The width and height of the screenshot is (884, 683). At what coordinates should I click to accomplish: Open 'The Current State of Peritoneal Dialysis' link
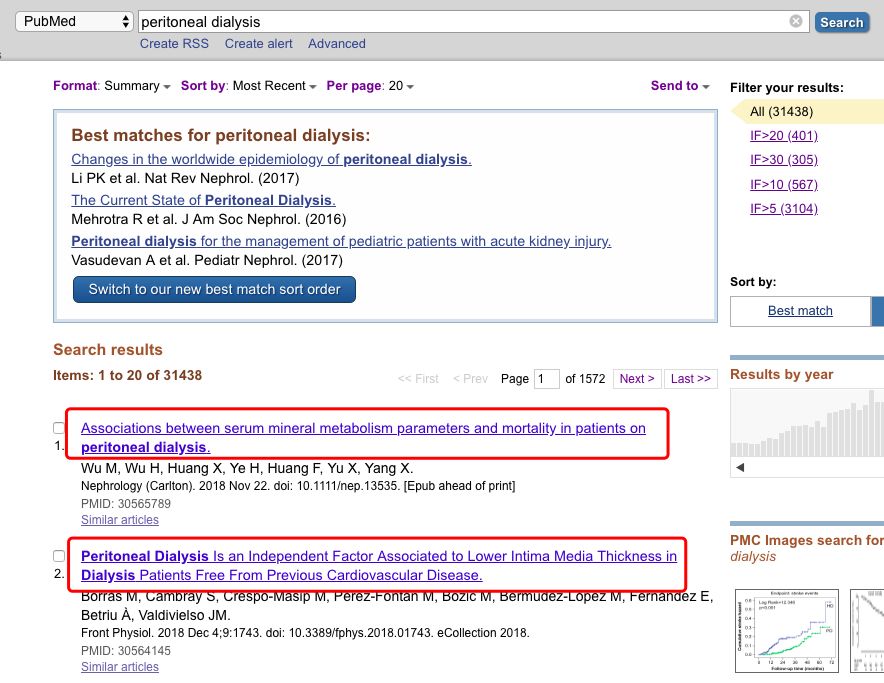pyautogui.click(x=204, y=200)
